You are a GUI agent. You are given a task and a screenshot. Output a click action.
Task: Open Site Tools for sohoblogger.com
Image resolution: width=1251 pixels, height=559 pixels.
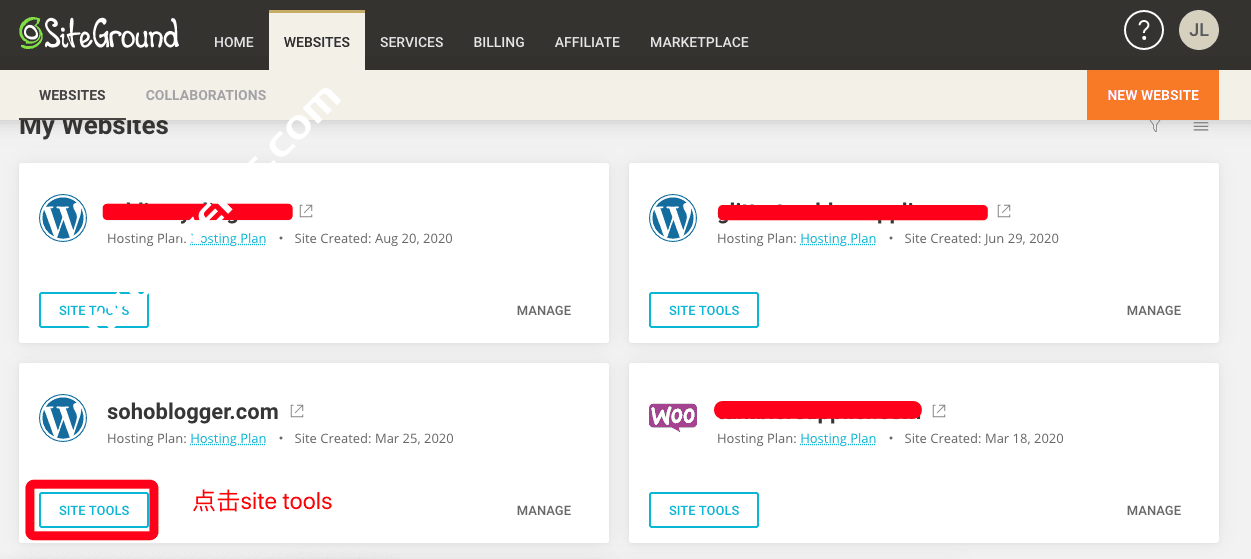pyautogui.click(x=94, y=510)
